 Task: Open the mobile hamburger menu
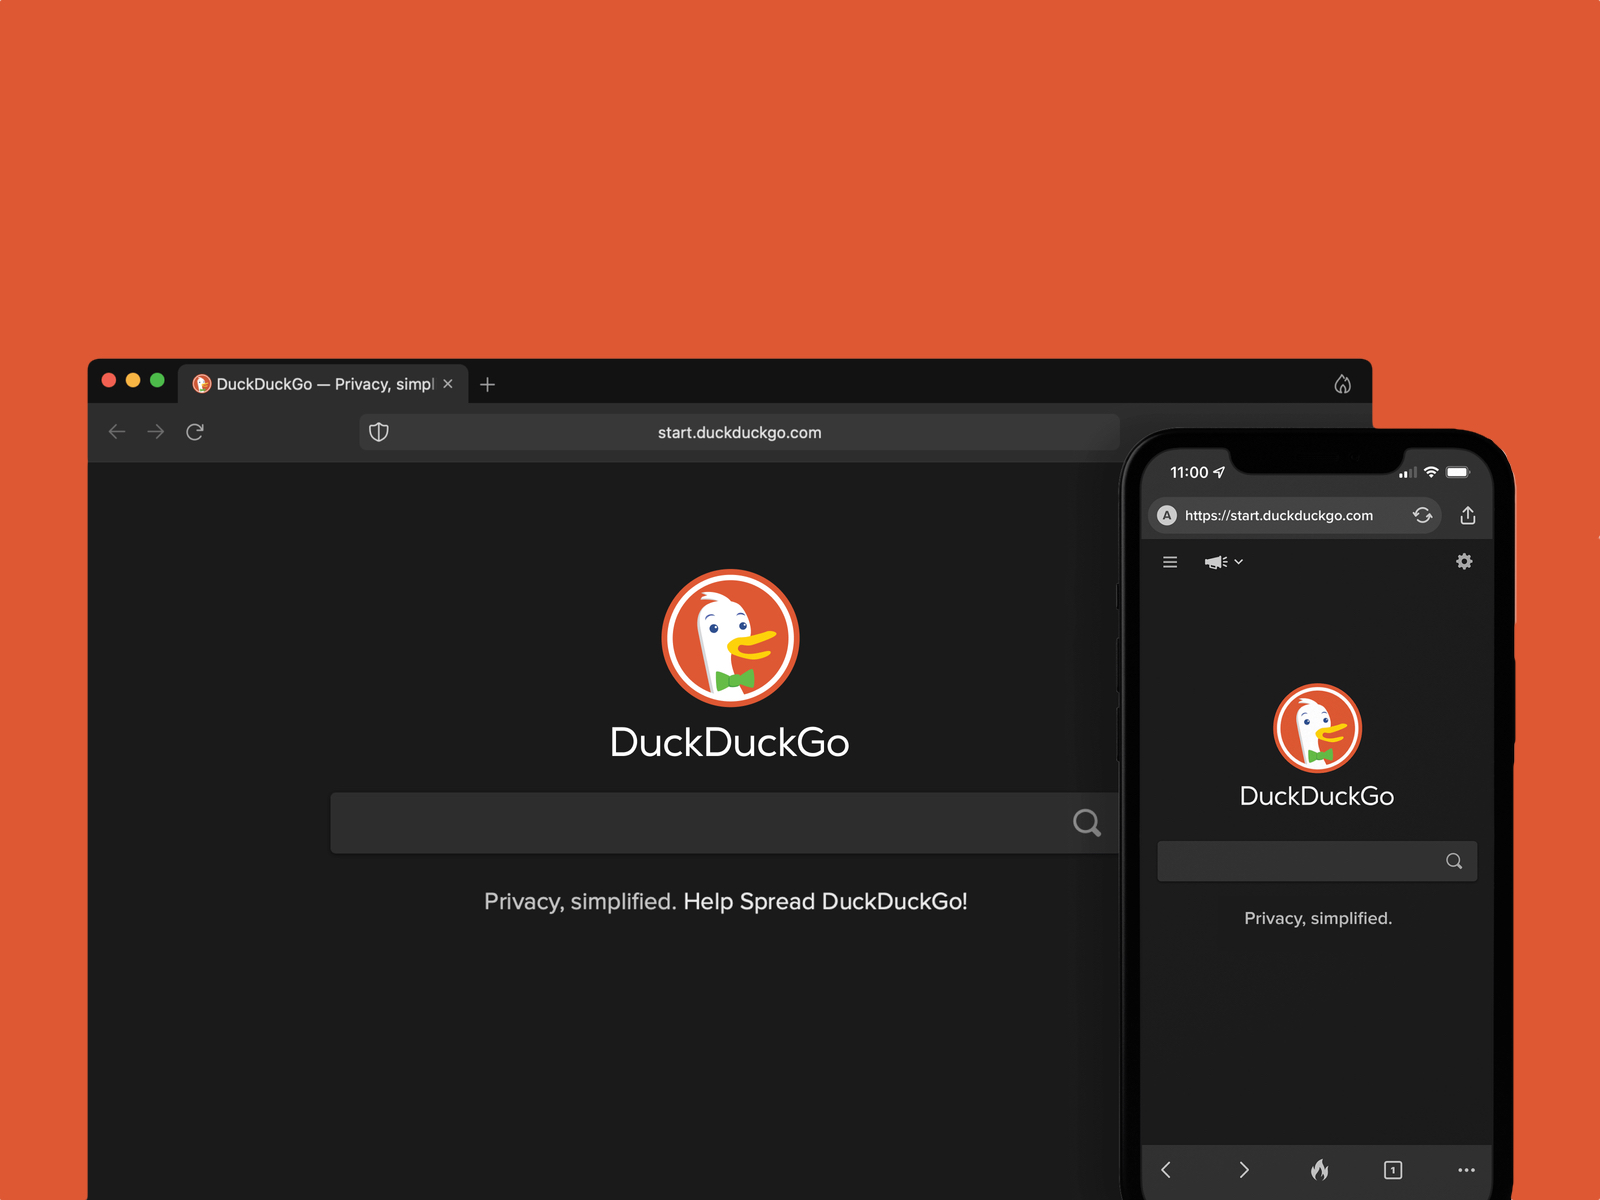click(x=1170, y=562)
